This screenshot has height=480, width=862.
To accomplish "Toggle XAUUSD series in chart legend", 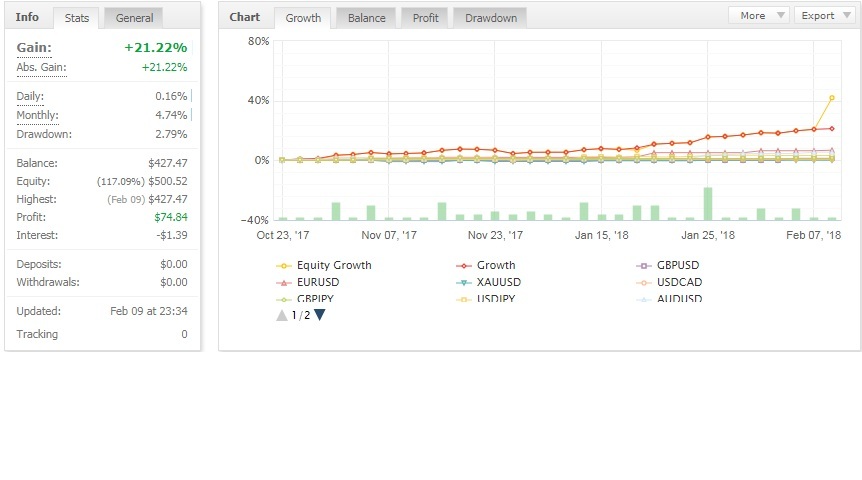I will [x=489, y=282].
